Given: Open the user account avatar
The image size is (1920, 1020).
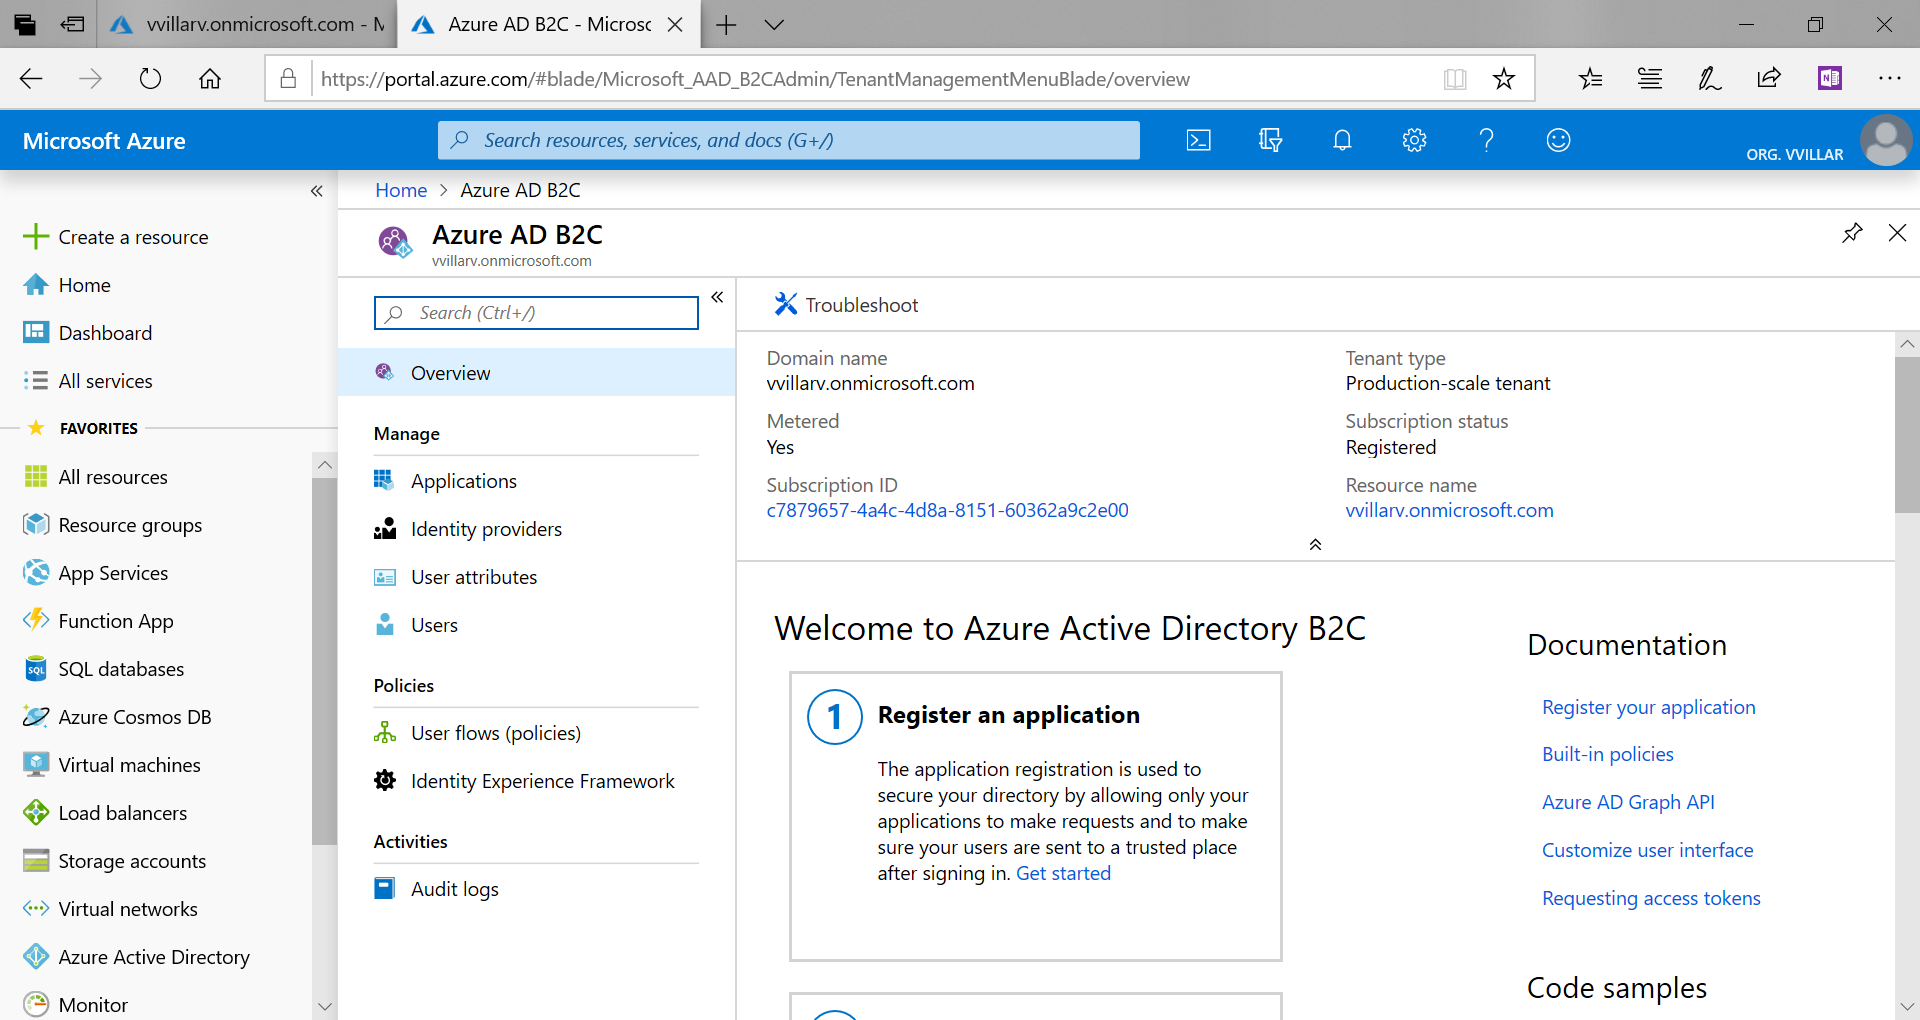Looking at the screenshot, I should (x=1886, y=140).
